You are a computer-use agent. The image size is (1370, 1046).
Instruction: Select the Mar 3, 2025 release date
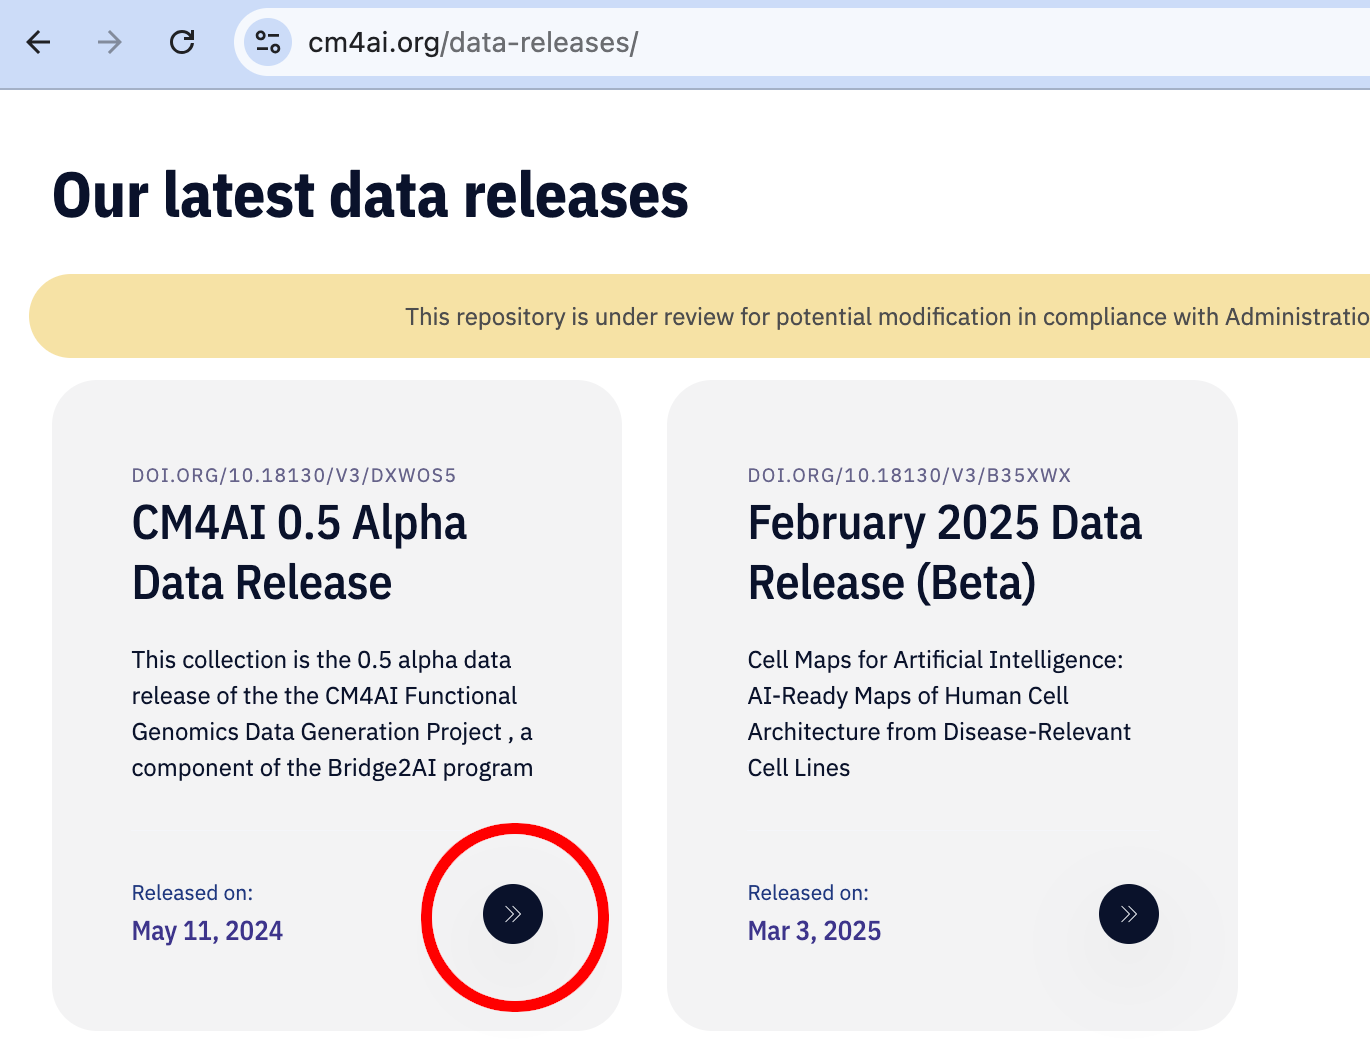[x=814, y=931]
